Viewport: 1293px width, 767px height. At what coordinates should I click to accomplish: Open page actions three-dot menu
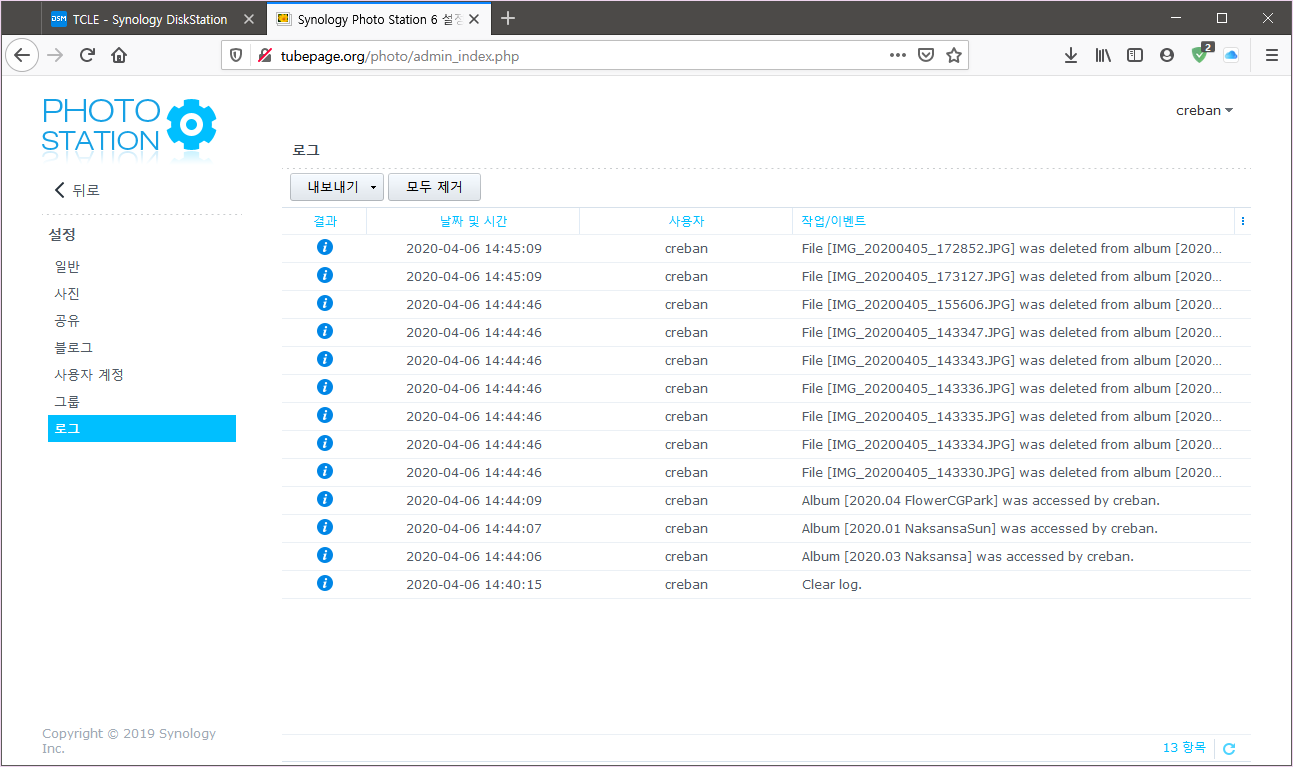coord(898,56)
